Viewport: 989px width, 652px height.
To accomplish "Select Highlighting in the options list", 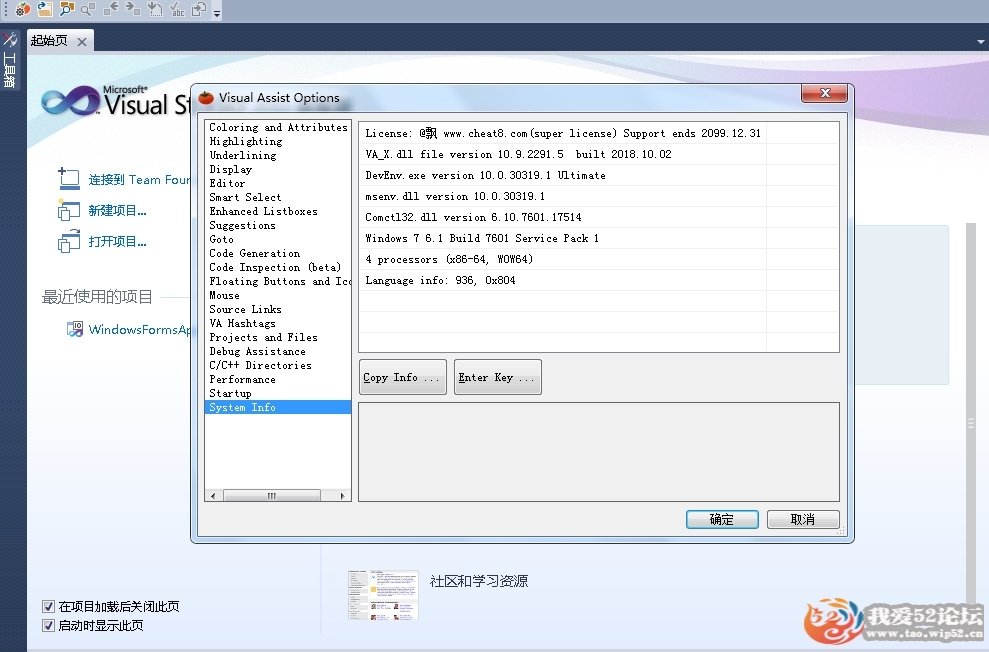I will click(278, 141).
